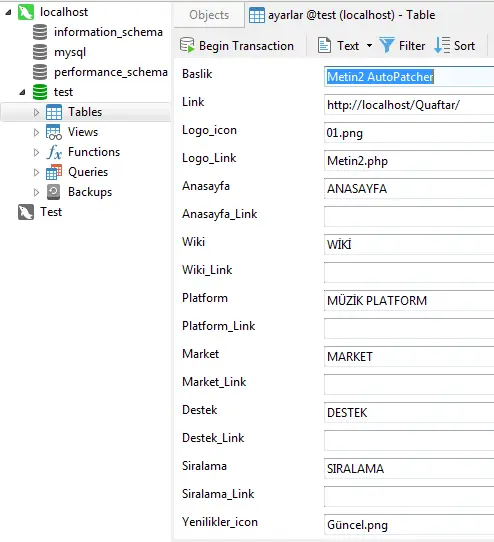
Task: Click the Sort button label
Action: coord(465,46)
